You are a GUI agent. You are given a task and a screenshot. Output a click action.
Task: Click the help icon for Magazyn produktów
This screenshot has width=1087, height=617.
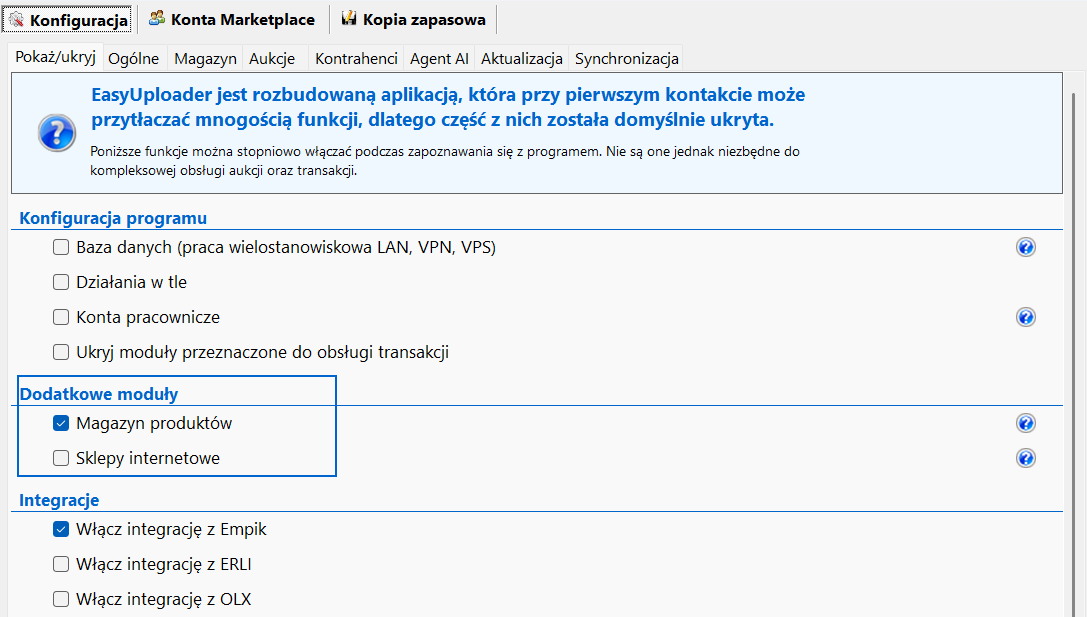(x=1025, y=423)
